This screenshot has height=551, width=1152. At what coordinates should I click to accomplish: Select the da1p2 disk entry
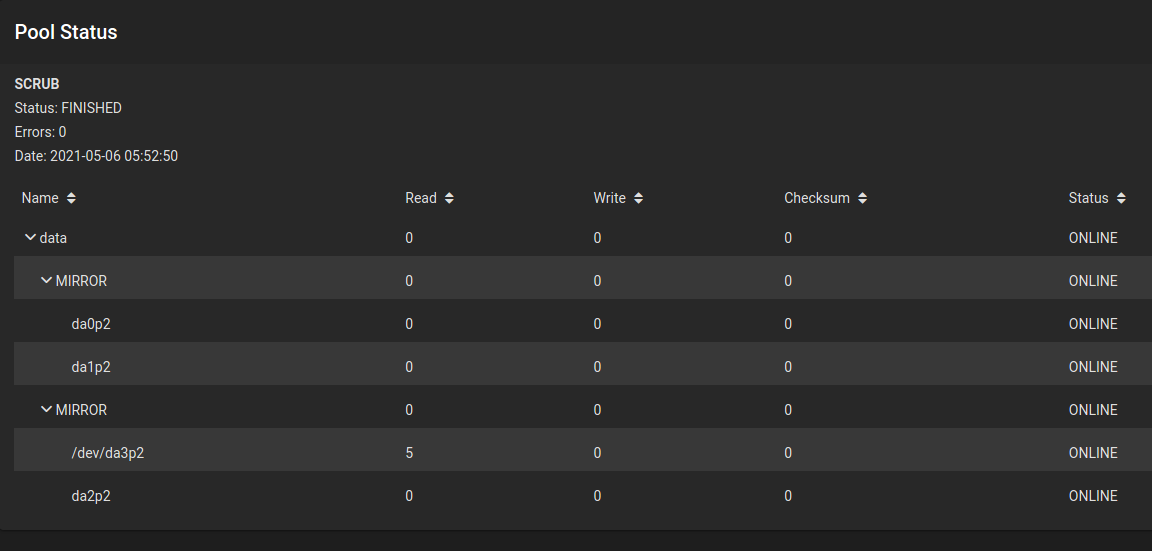click(x=583, y=367)
